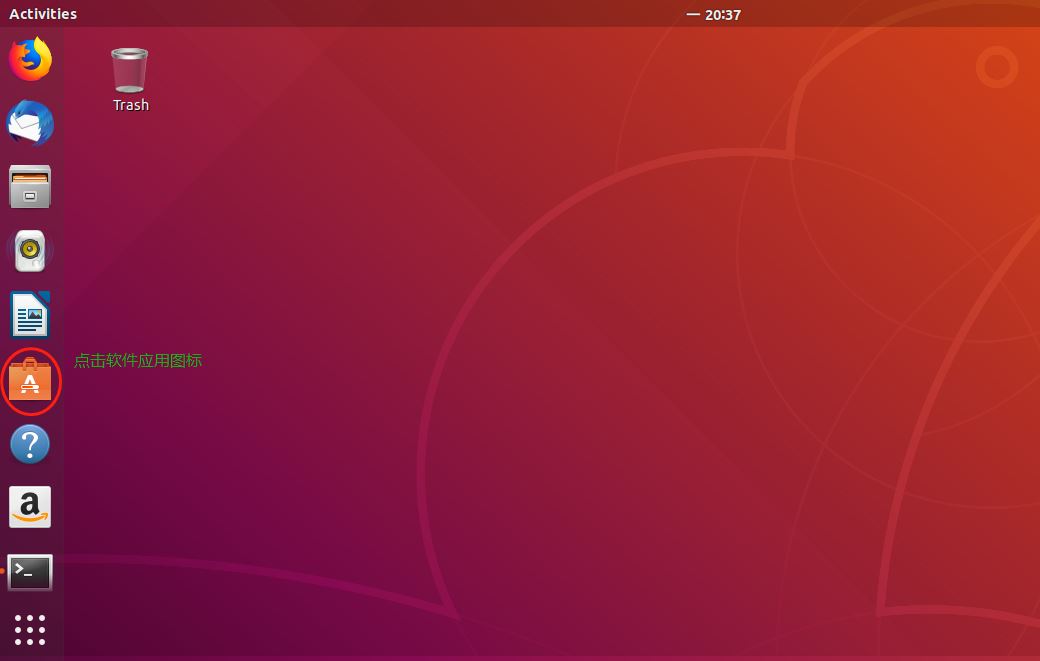Open the Files file manager
The width and height of the screenshot is (1040, 661).
[30, 187]
